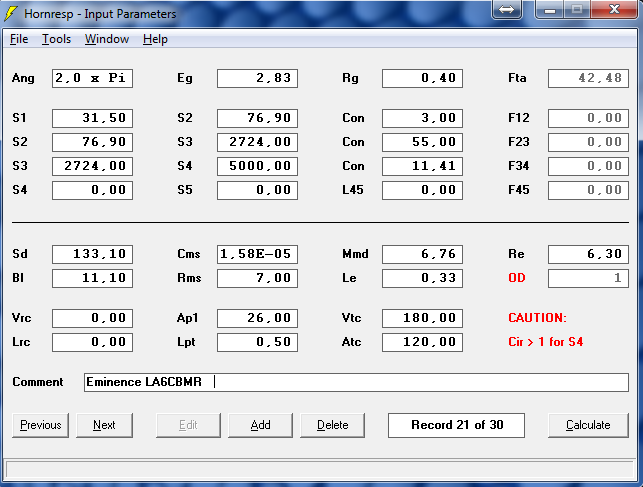Select the Atc field with 120,00
The width and height of the screenshot is (643, 487).
tap(422, 342)
